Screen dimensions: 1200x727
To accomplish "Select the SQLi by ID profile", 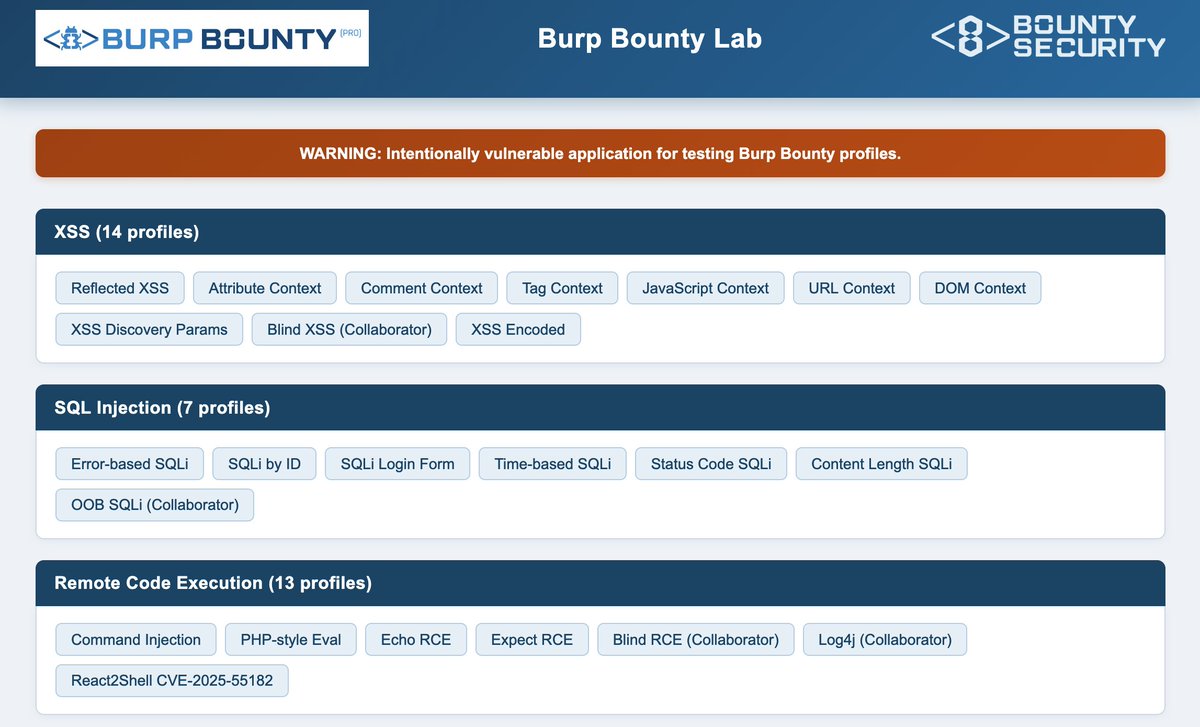I will 264,463.
